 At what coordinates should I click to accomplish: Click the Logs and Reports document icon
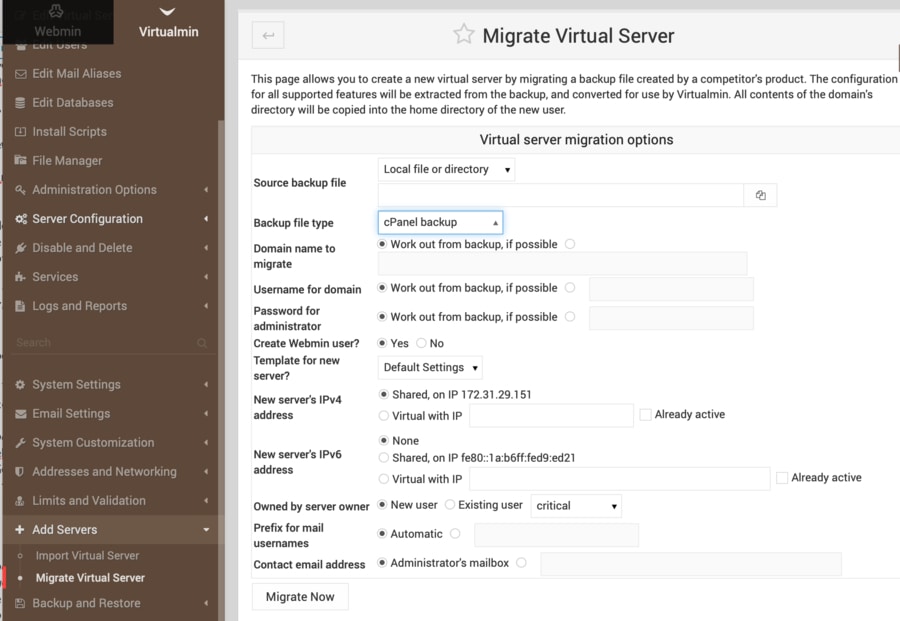[x=21, y=306]
